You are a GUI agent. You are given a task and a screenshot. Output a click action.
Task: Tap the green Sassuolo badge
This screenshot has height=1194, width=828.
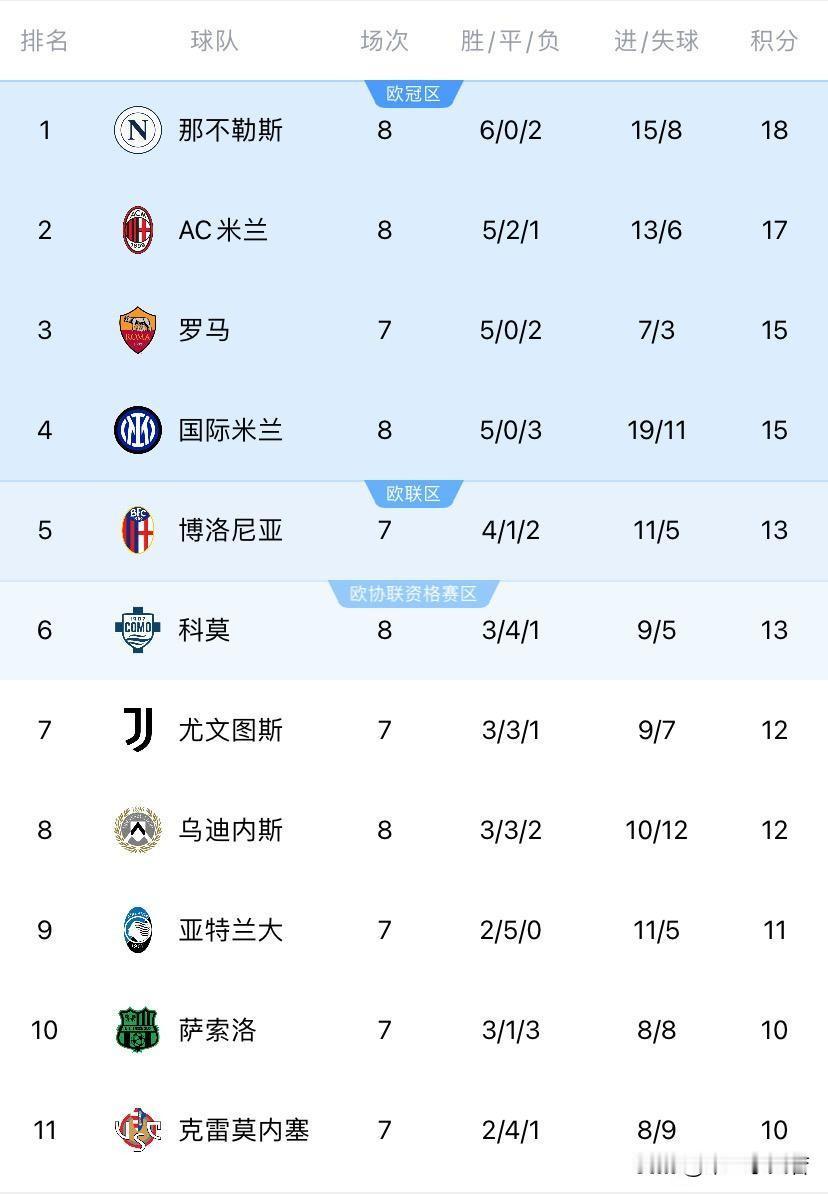(138, 1030)
